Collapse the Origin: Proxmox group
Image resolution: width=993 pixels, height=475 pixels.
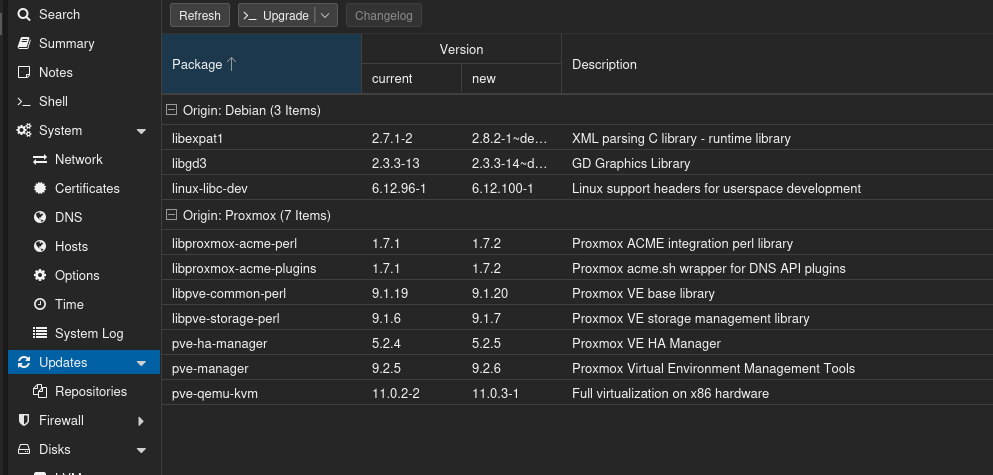point(170,215)
